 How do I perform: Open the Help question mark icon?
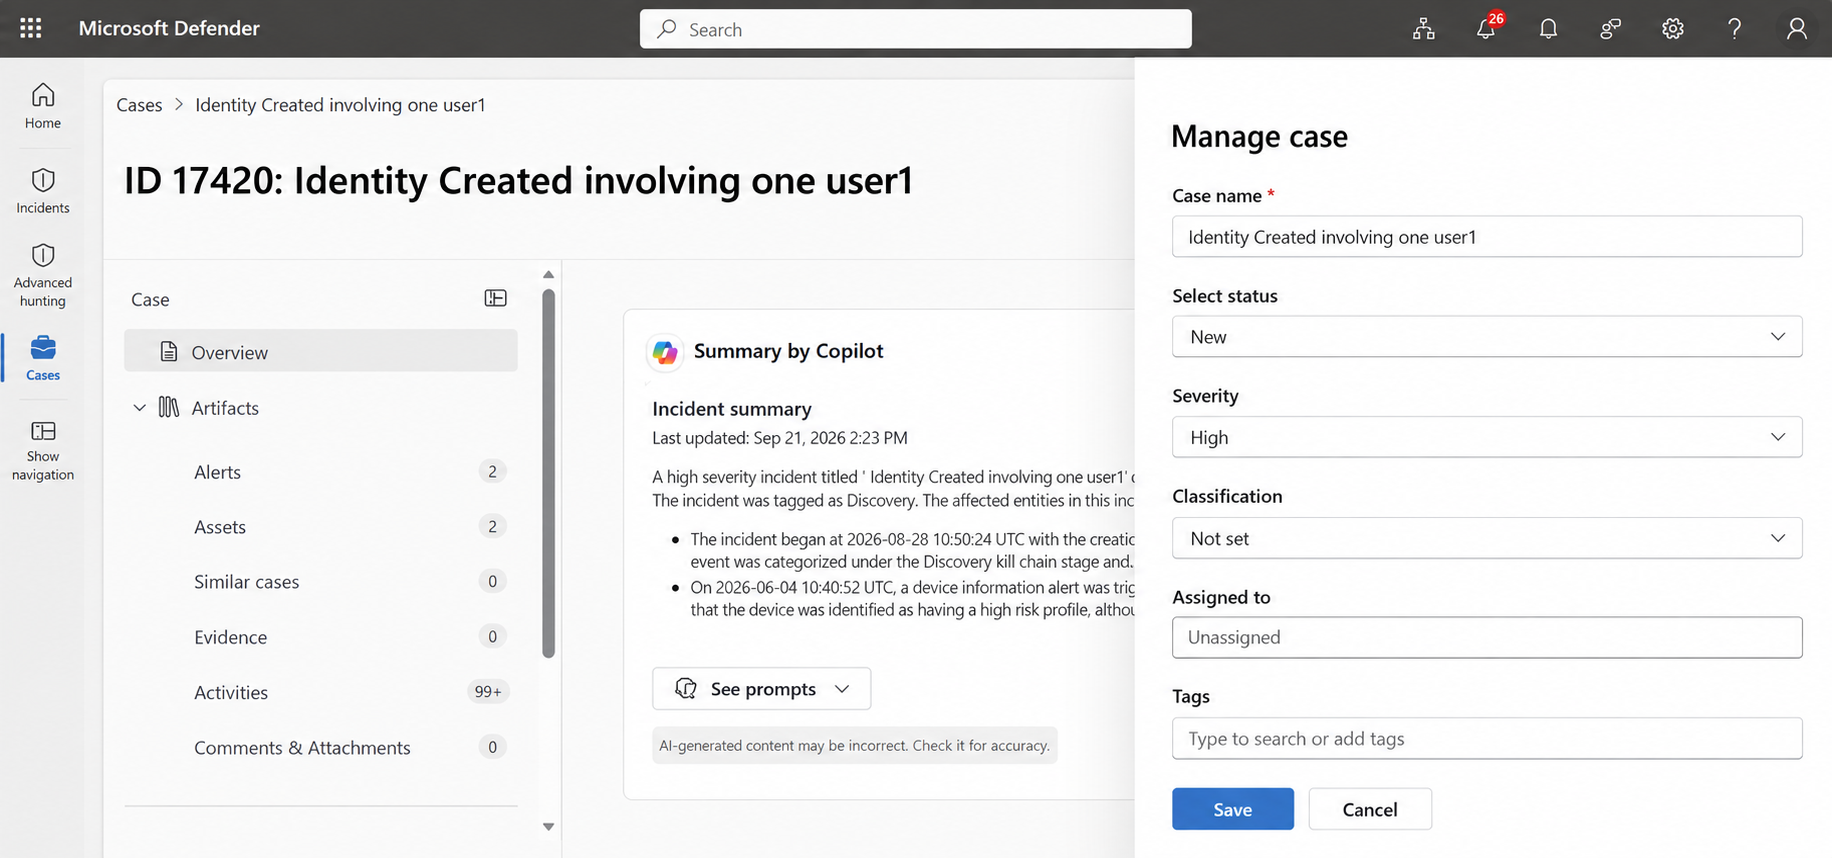[1735, 29]
